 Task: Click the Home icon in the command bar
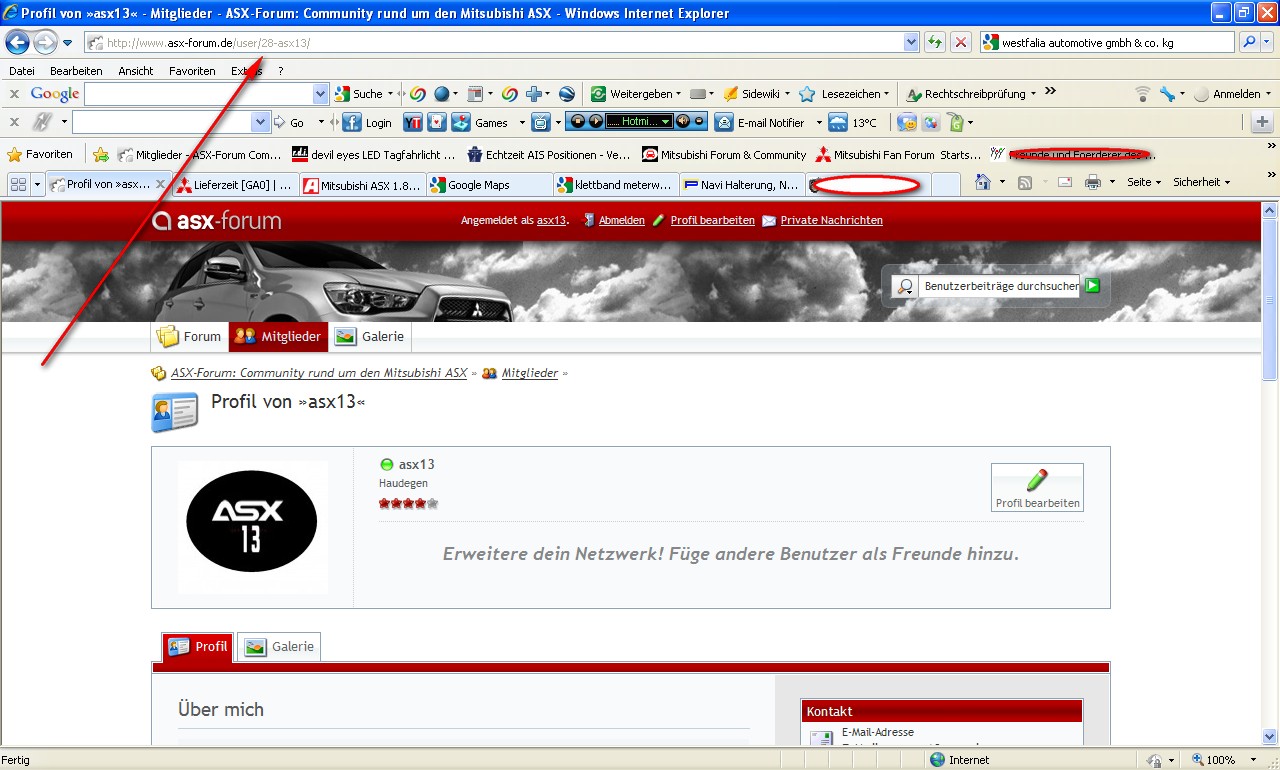(x=983, y=182)
